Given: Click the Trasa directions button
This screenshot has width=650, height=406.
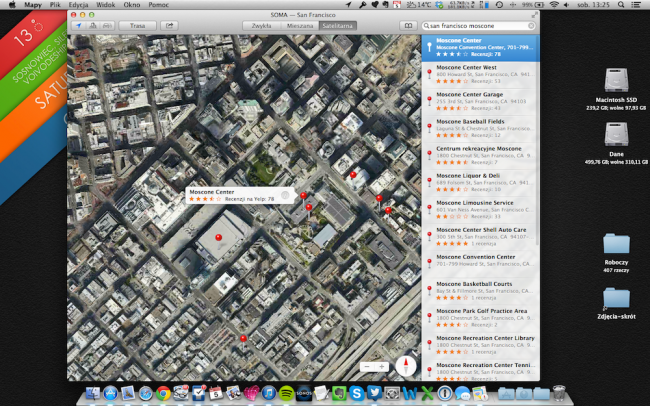Looking at the screenshot, I should 137,26.
